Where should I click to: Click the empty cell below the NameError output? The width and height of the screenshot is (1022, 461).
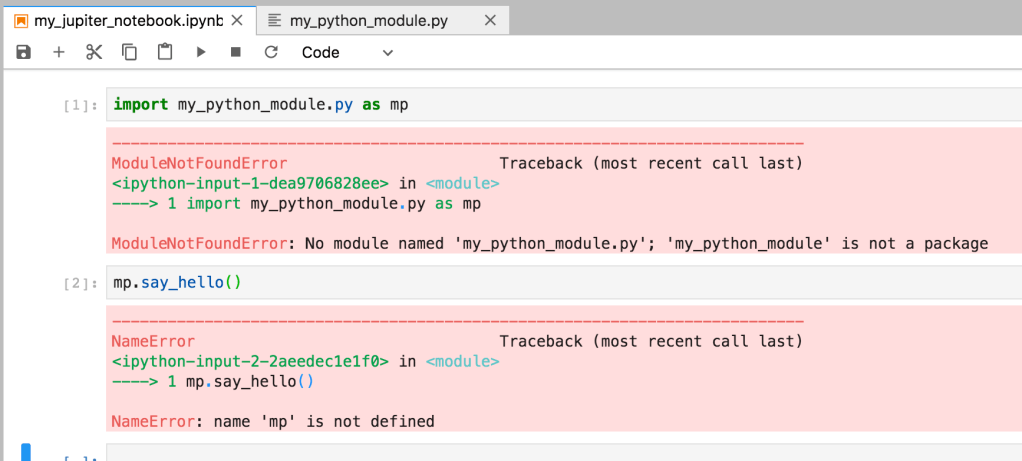(564, 453)
